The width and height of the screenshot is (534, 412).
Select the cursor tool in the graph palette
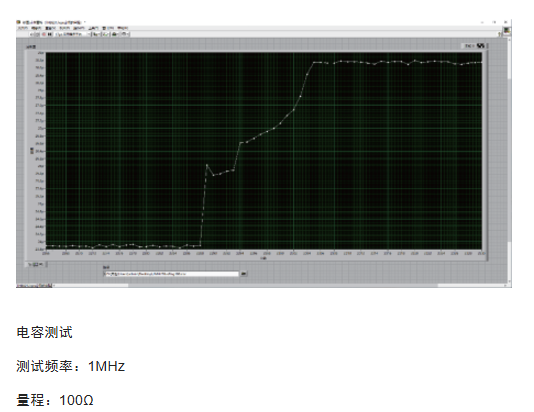(x=30, y=265)
